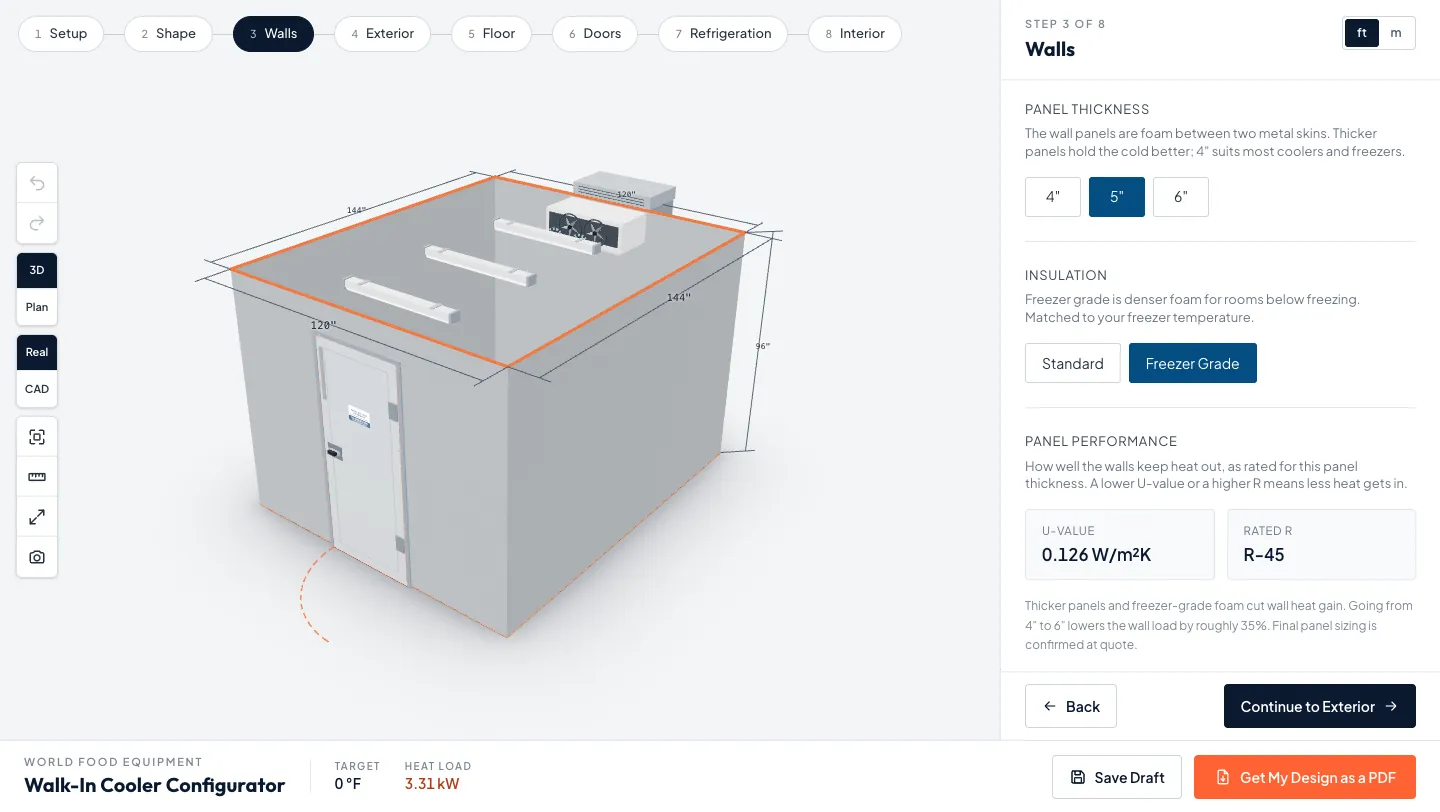
Task: Go to step 1 Setup
Action: [61, 33]
